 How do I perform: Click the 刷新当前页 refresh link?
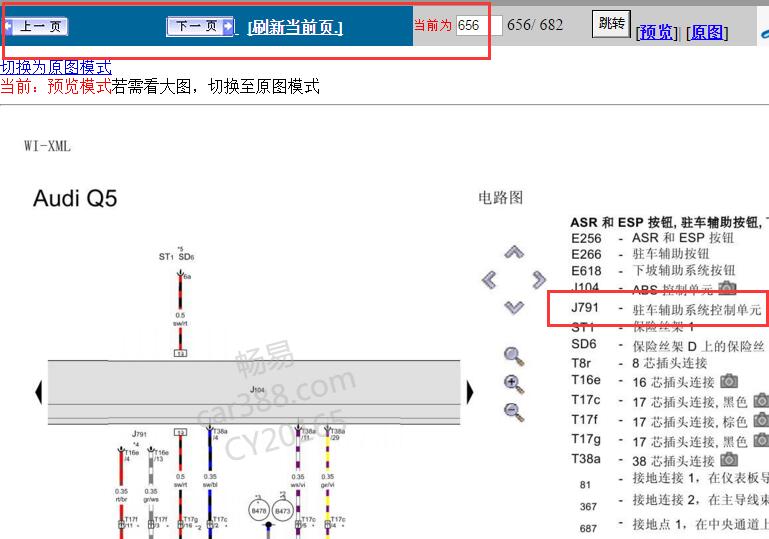pyautogui.click(x=295, y=27)
